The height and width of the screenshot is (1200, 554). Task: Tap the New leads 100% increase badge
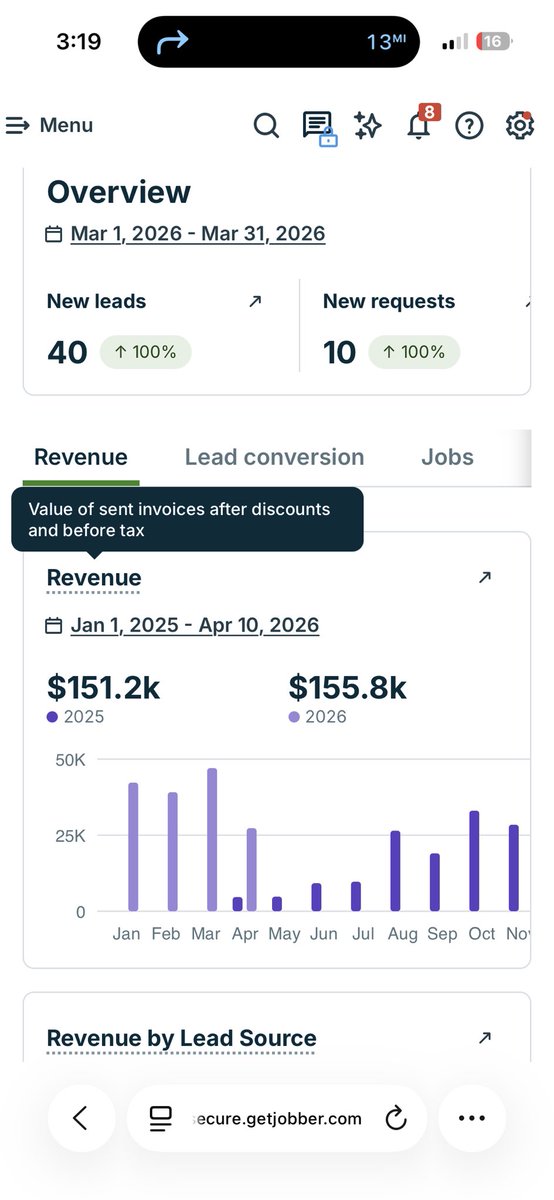pyautogui.click(x=145, y=352)
